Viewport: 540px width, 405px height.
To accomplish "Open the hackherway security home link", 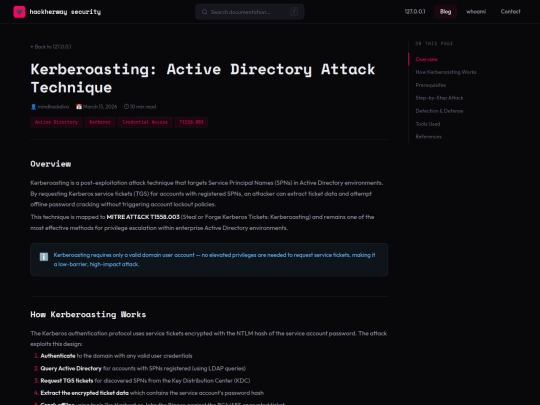I will point(57,12).
